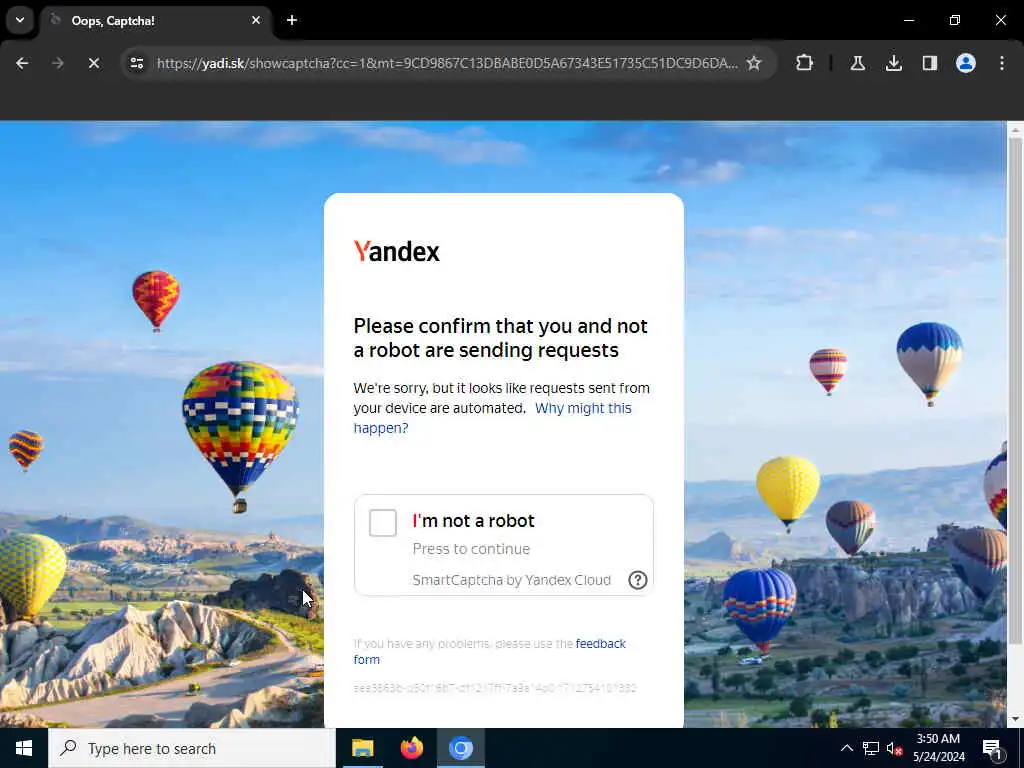Viewport: 1024px width, 768px height.
Task: Open the Windows Start menu
Action: coord(24,748)
